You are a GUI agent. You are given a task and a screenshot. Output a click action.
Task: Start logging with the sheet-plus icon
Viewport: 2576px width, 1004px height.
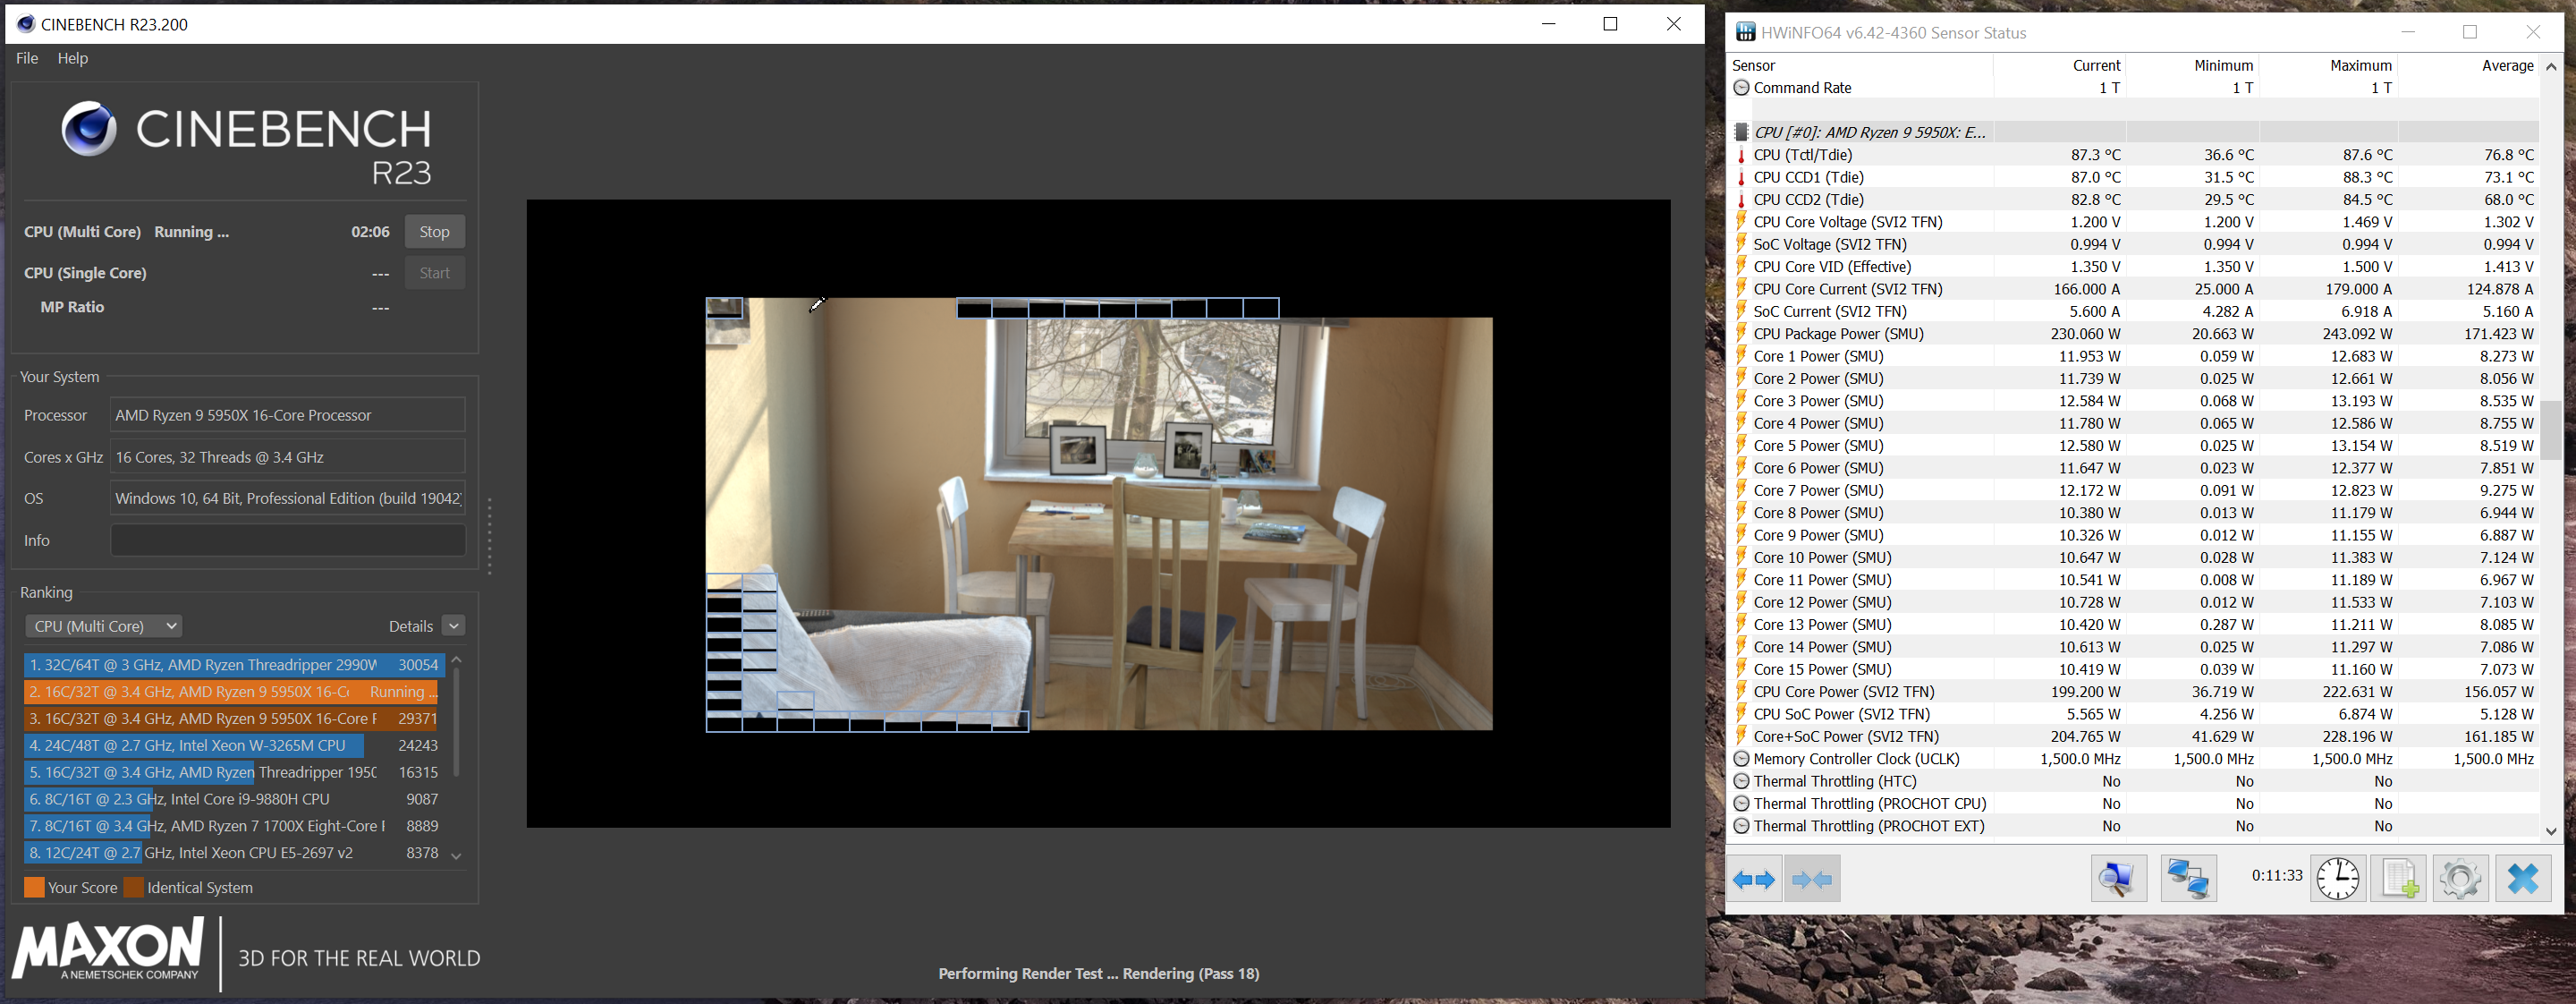click(x=2399, y=879)
